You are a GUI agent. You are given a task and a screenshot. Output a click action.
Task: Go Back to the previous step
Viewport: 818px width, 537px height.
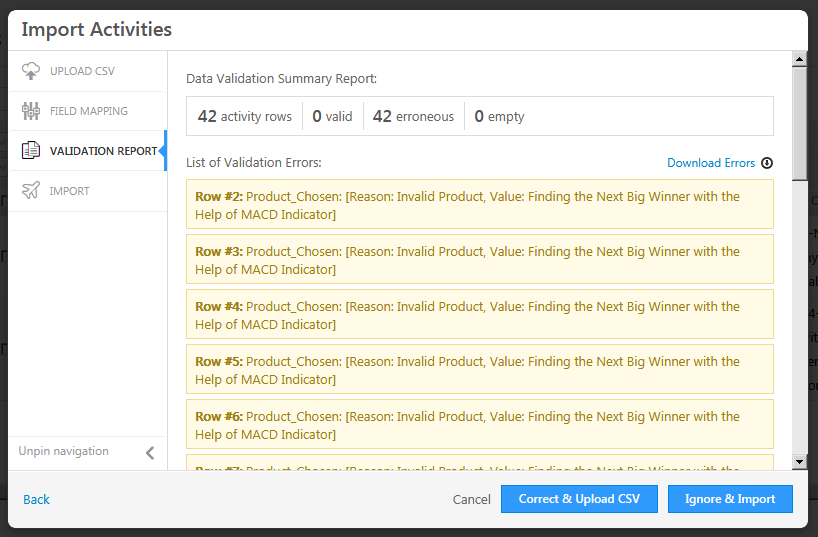click(37, 499)
